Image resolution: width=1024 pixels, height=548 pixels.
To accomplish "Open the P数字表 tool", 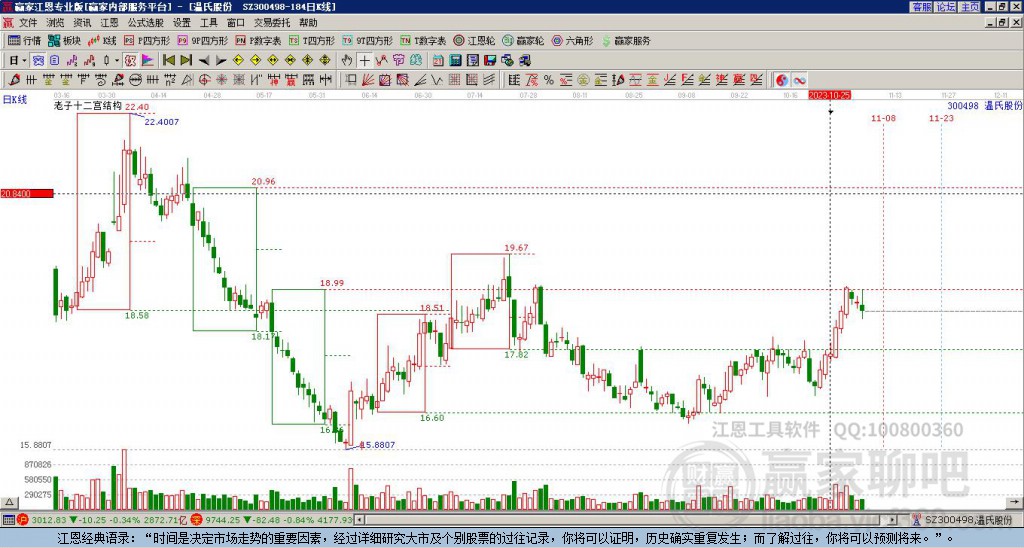I will 259,40.
